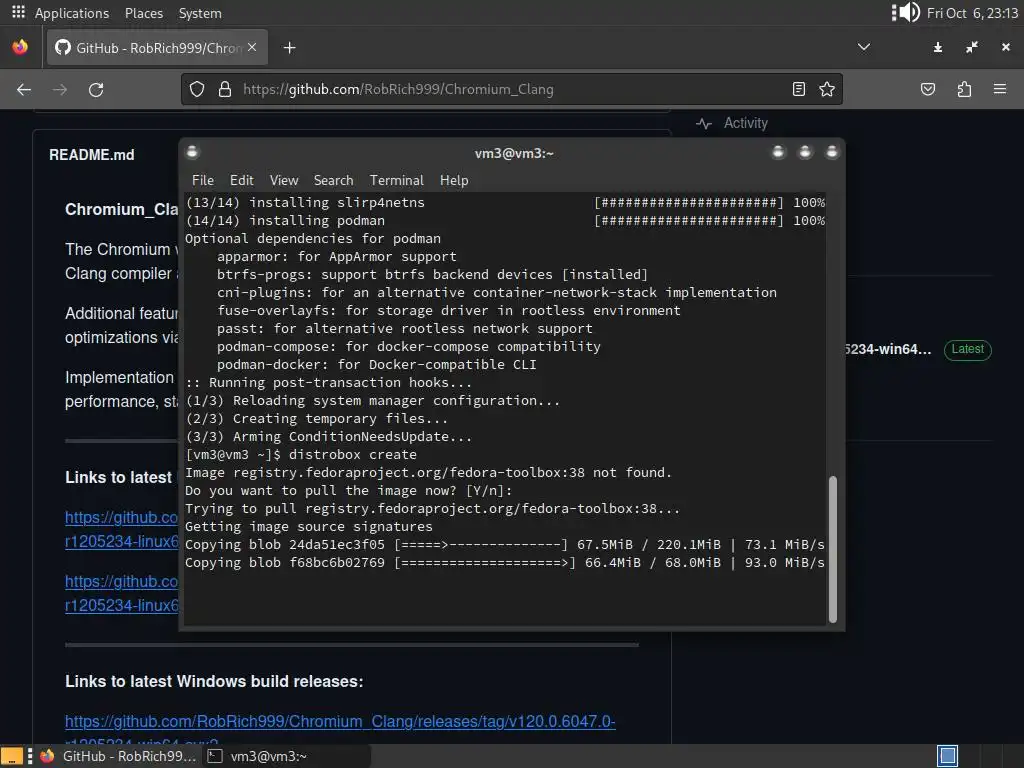Screen dimensions: 1024x768
Task: Go back to previous page
Action: [x=24, y=89]
